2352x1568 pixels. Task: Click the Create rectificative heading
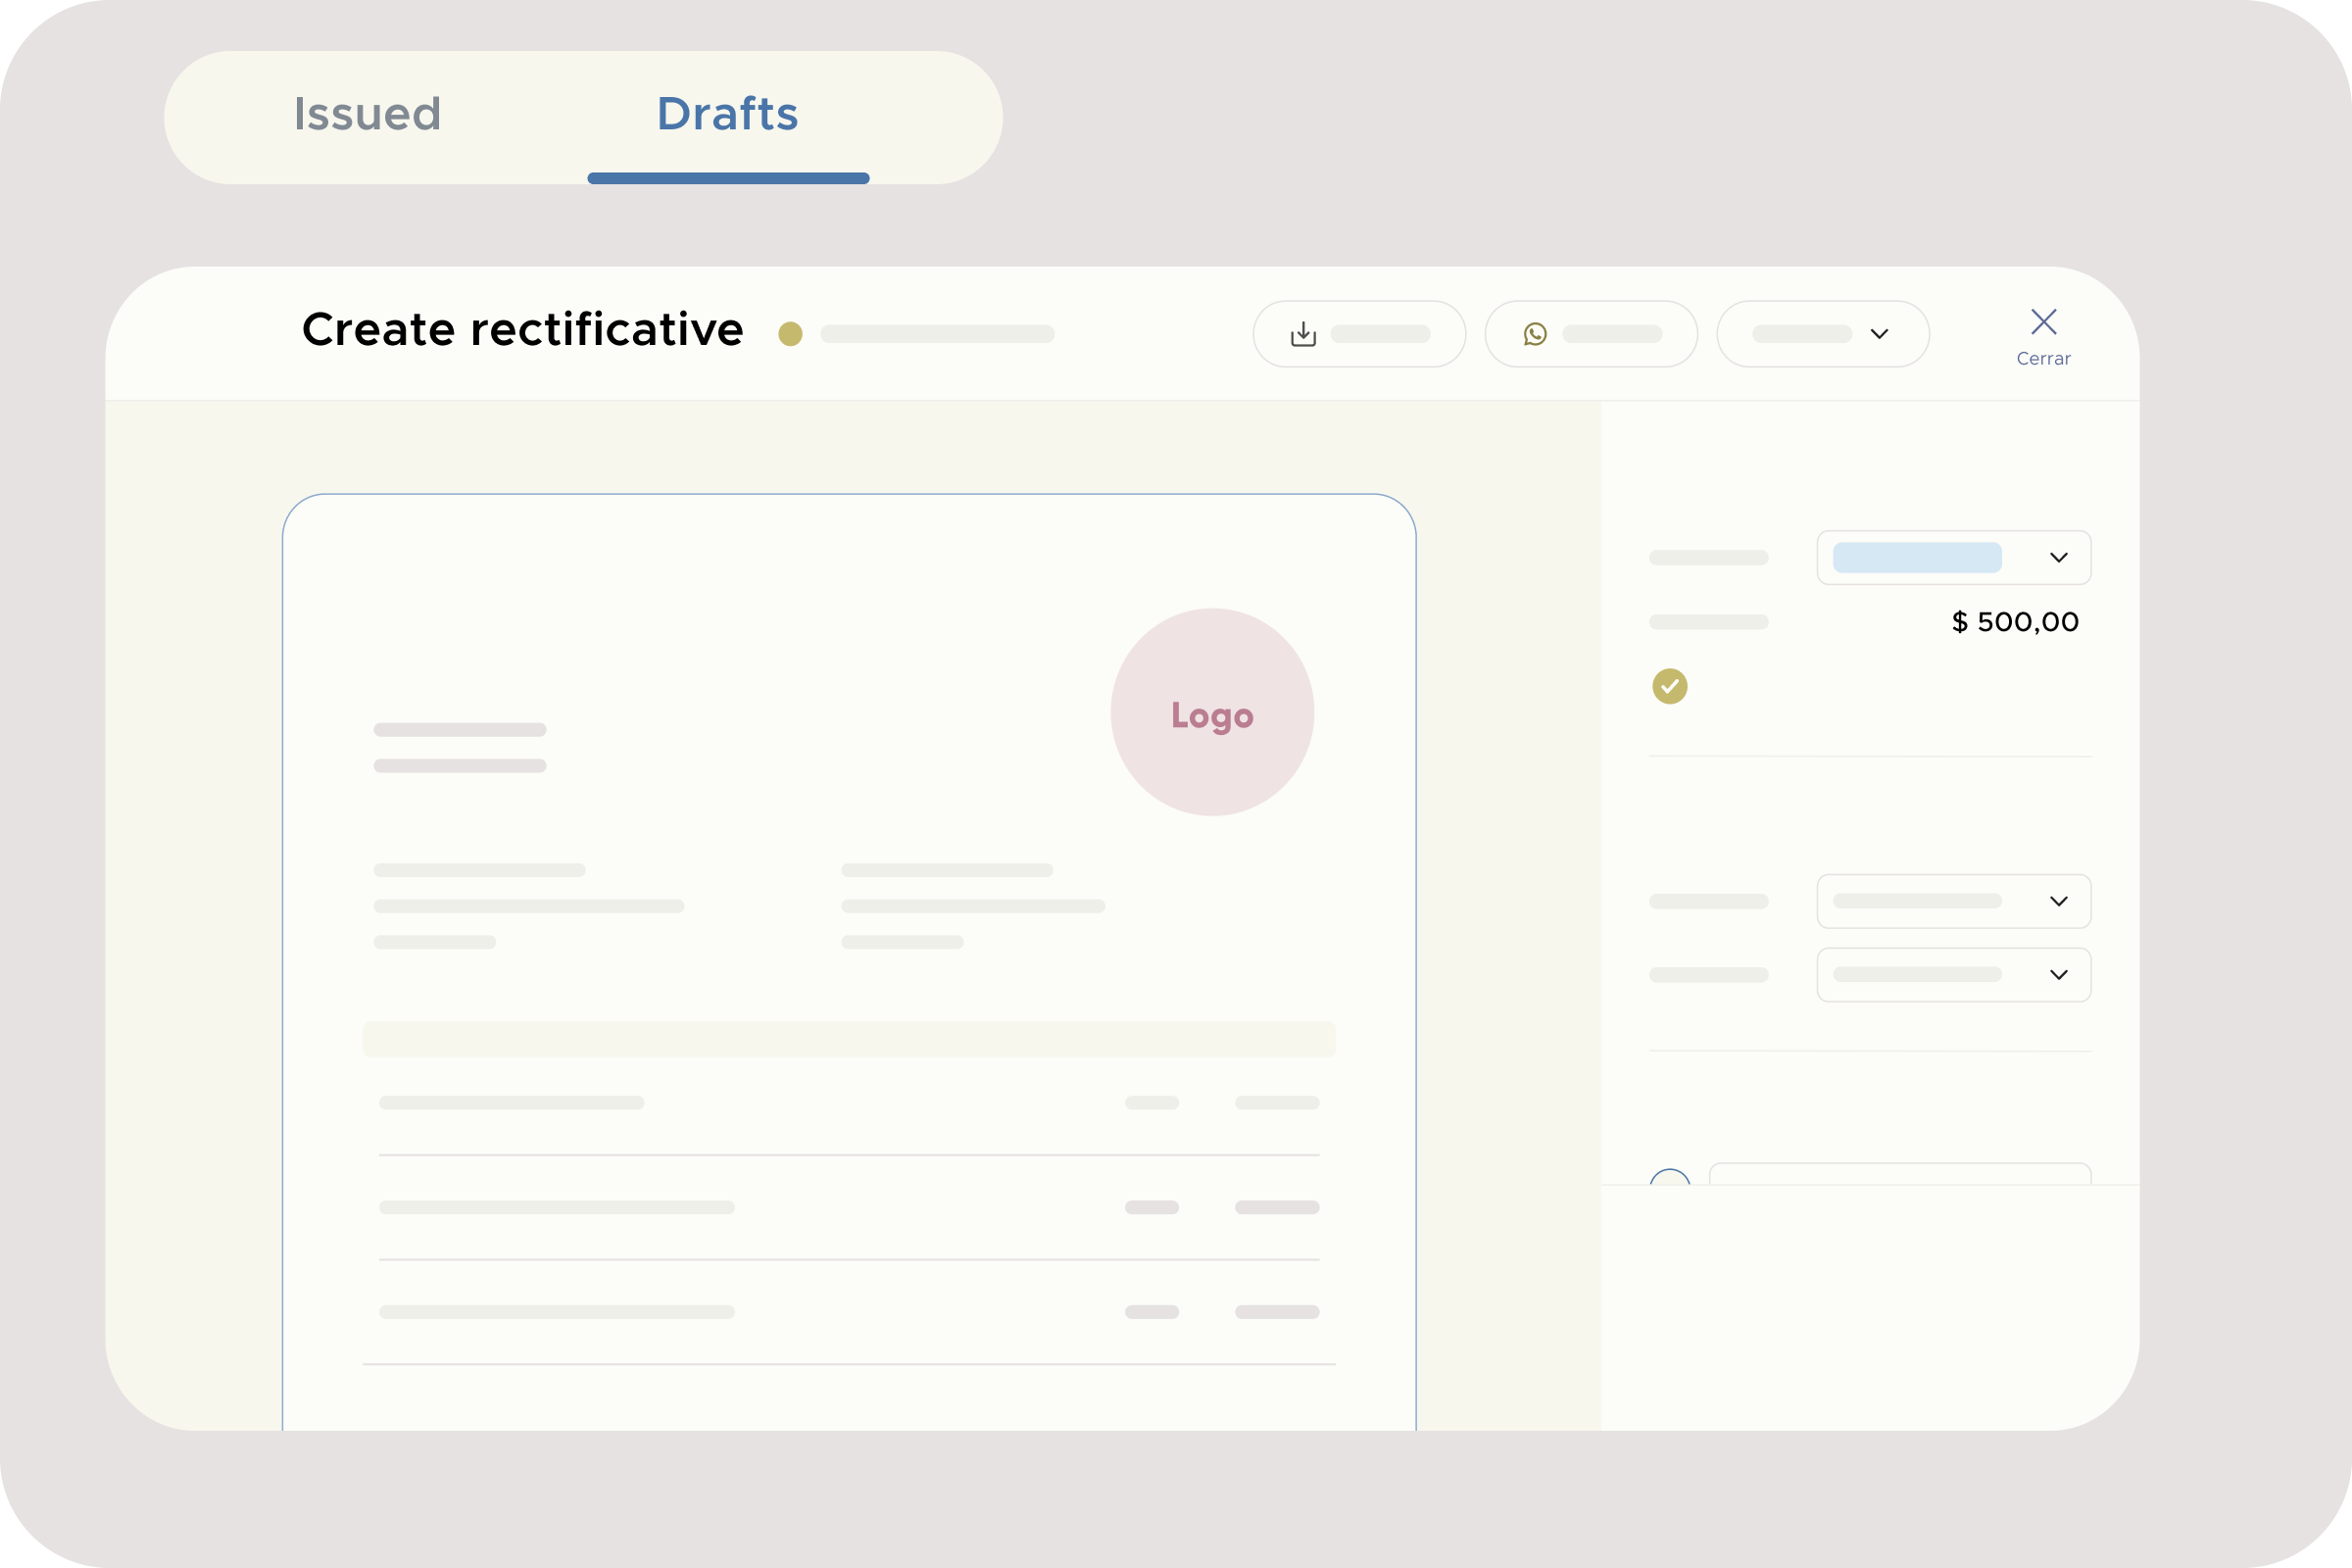(x=522, y=329)
